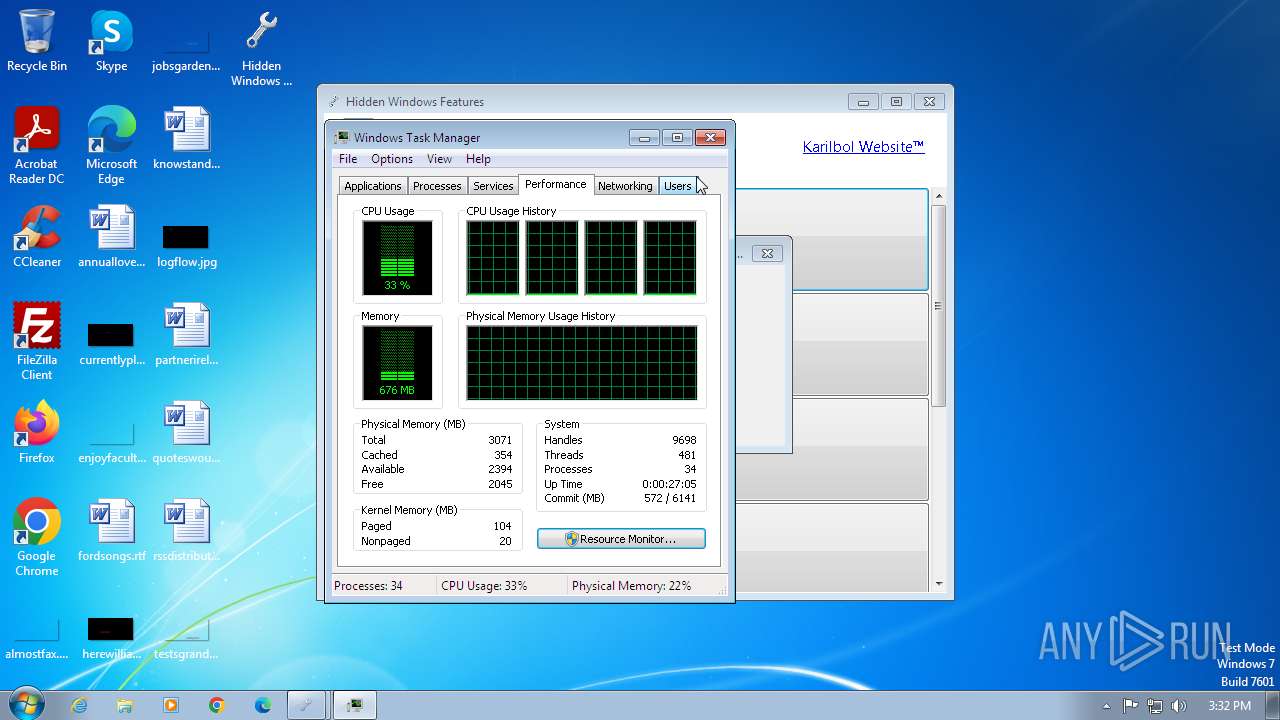Screen dimensions: 1280x720
Task: Click the Up Time value 0:00:27:05
Action: (x=669, y=484)
